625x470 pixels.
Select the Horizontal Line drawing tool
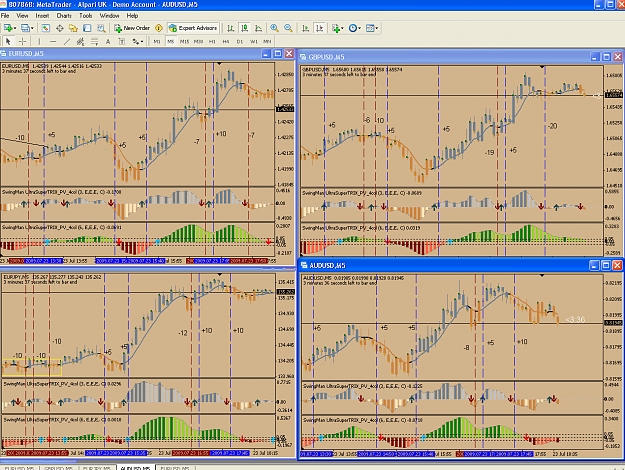click(53, 41)
